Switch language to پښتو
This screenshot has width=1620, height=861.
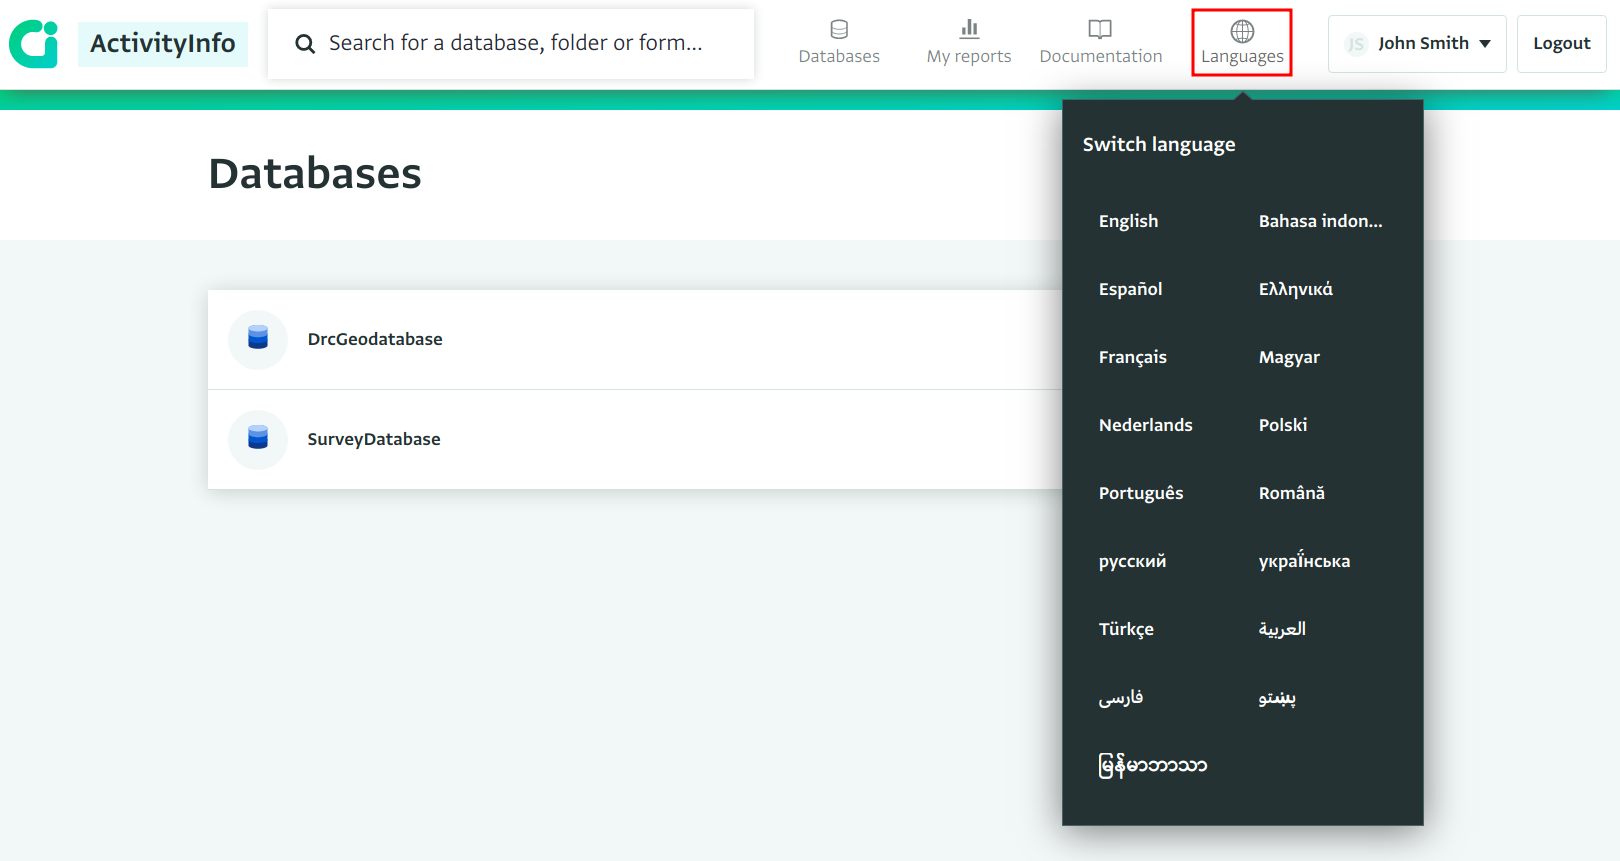(x=1277, y=697)
